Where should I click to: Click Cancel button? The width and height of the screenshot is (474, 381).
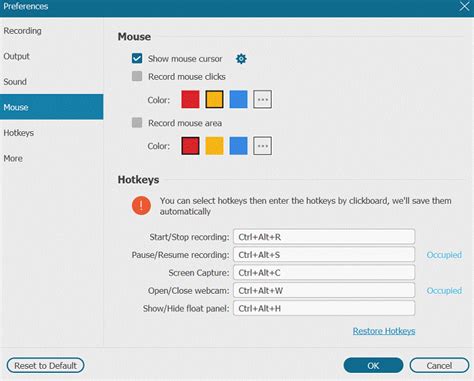pos(439,366)
